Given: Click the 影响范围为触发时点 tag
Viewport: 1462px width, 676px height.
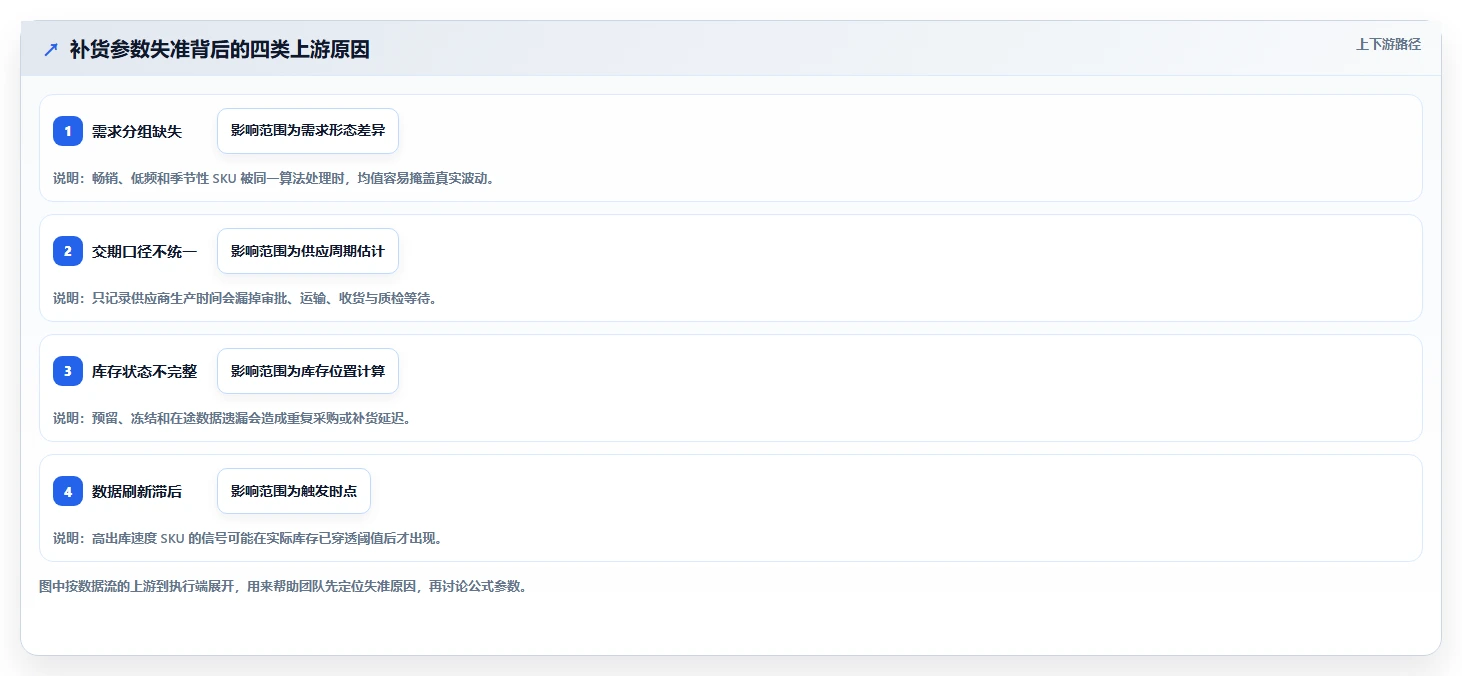Looking at the screenshot, I should tap(294, 491).
